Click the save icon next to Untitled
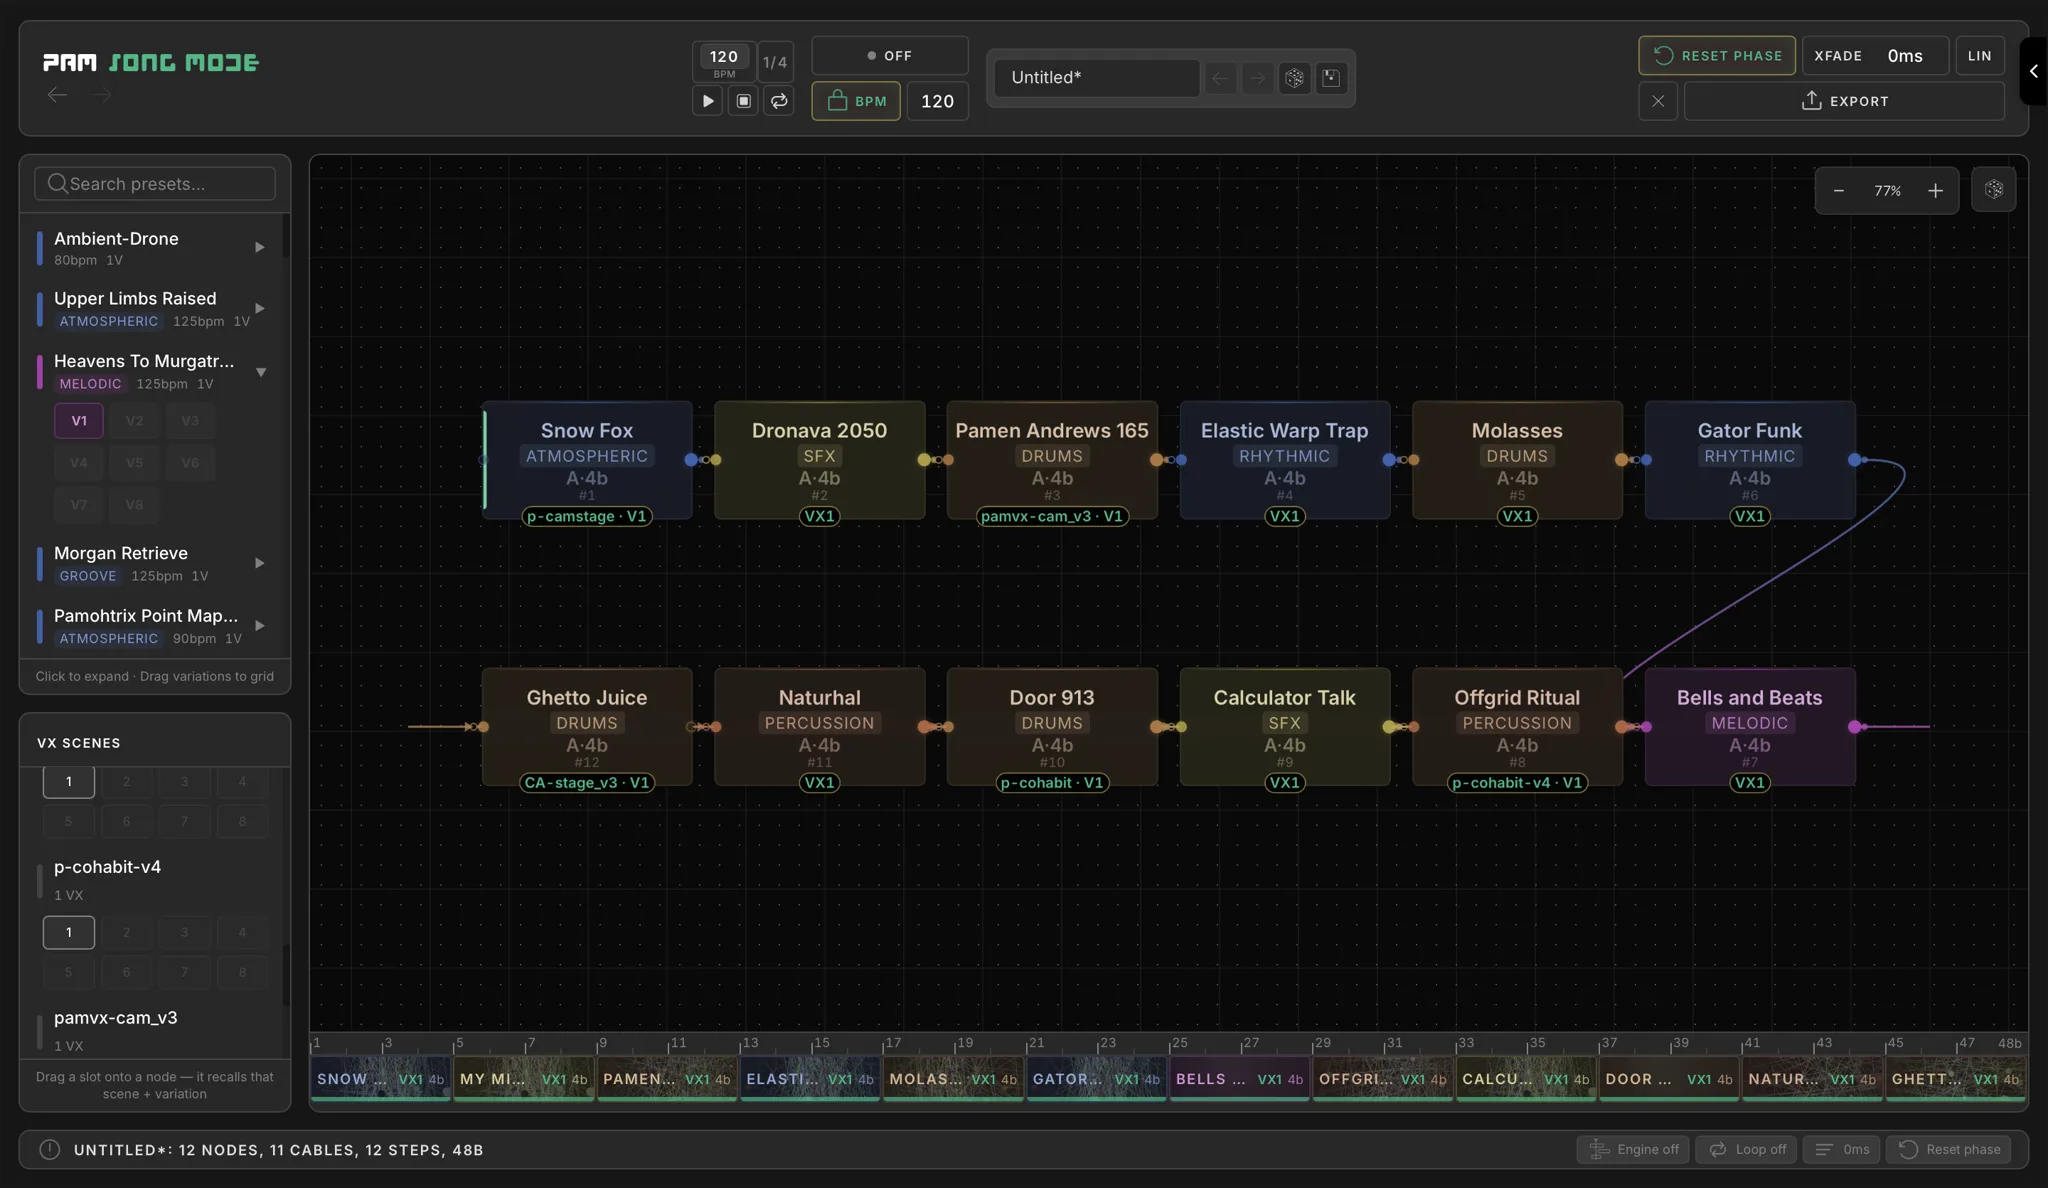2048x1188 pixels. [x=1331, y=78]
